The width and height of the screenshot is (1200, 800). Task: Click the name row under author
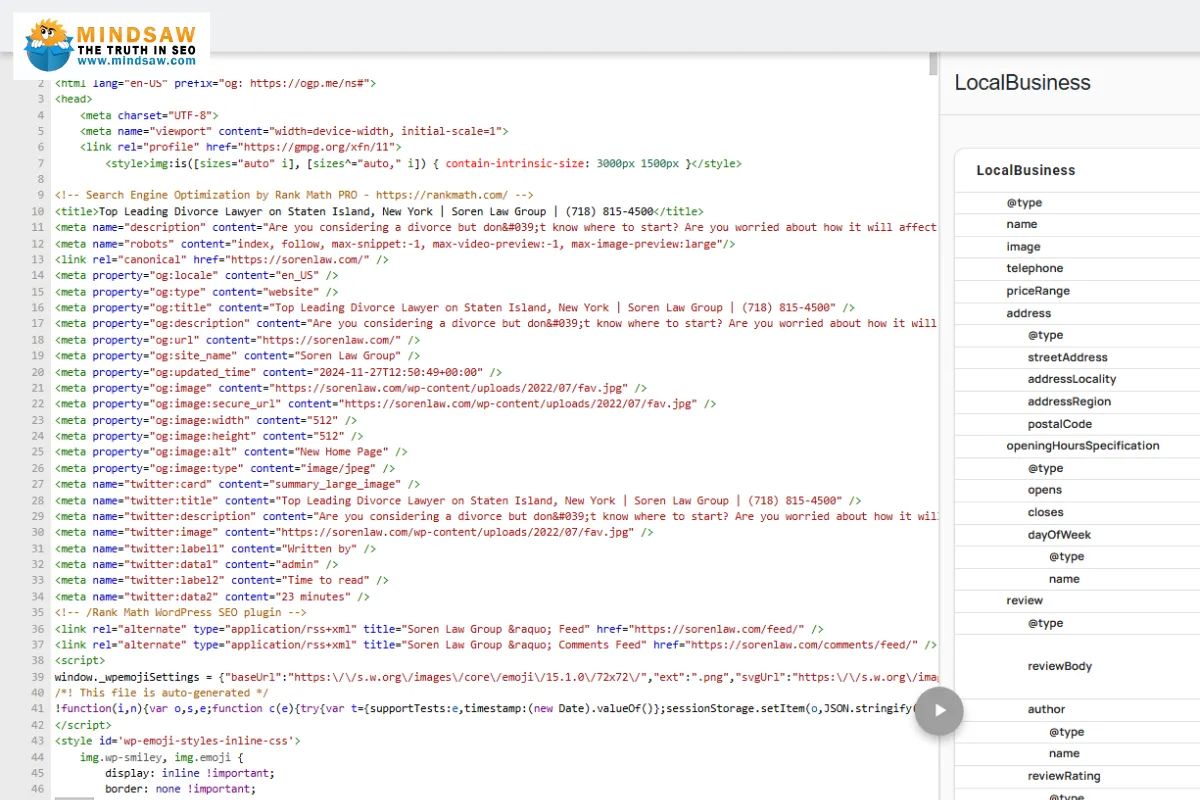pyautogui.click(x=1077, y=754)
